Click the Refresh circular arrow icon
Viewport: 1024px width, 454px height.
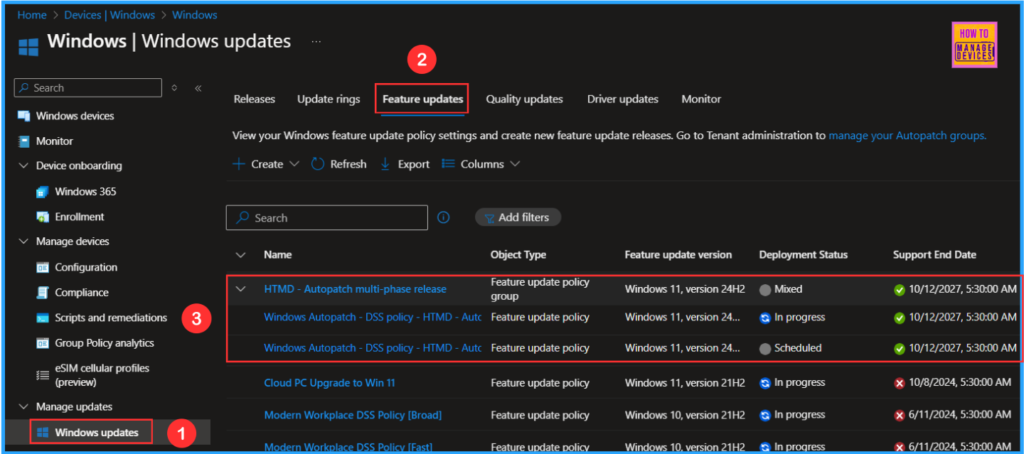tap(317, 164)
